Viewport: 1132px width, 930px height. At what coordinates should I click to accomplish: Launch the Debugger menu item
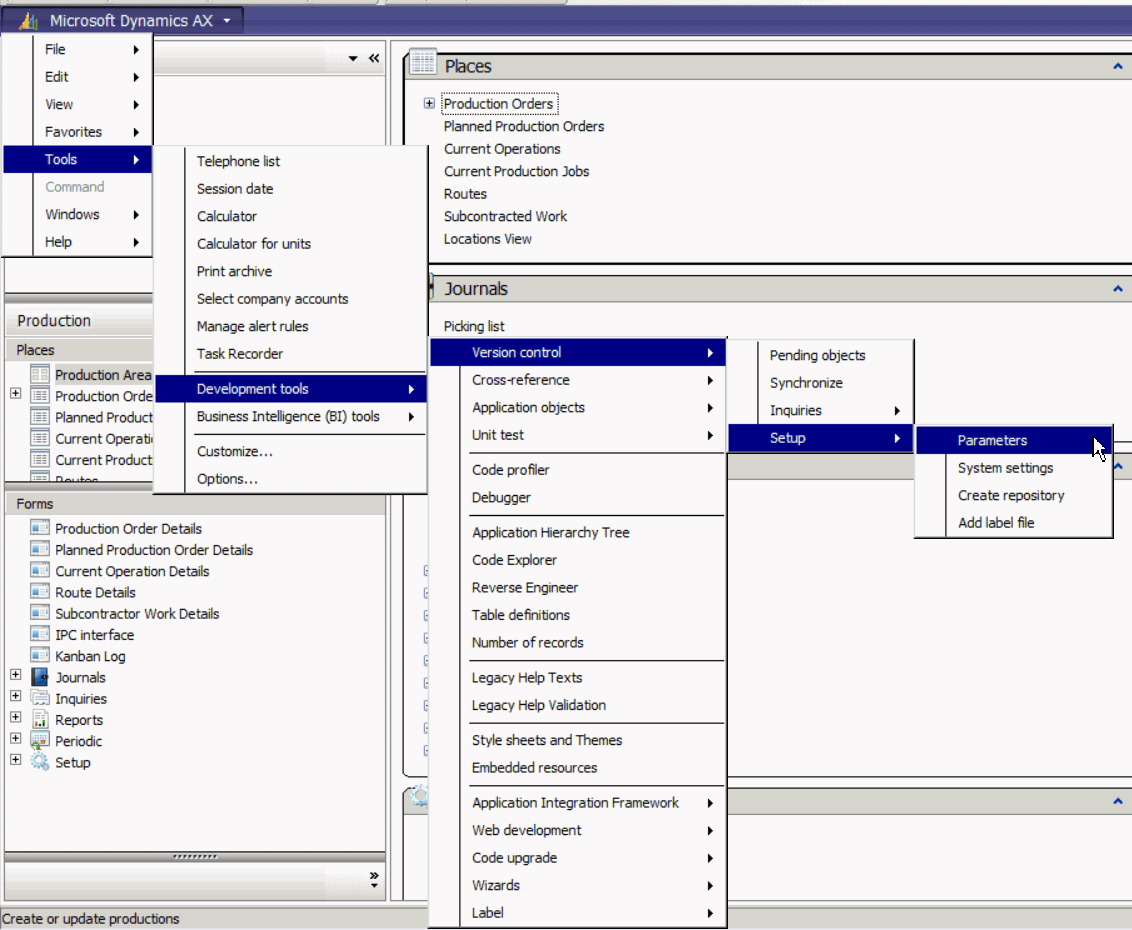578,497
